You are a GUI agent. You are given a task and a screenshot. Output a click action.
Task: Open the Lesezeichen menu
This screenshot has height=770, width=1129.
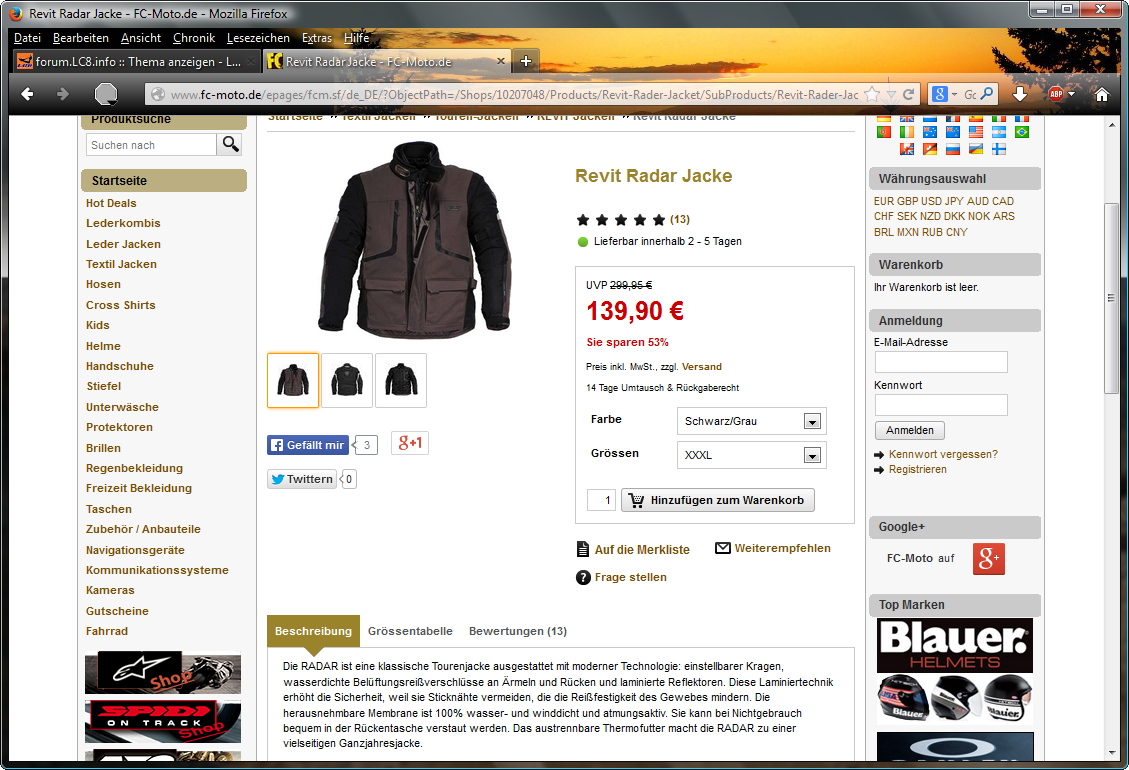point(258,38)
